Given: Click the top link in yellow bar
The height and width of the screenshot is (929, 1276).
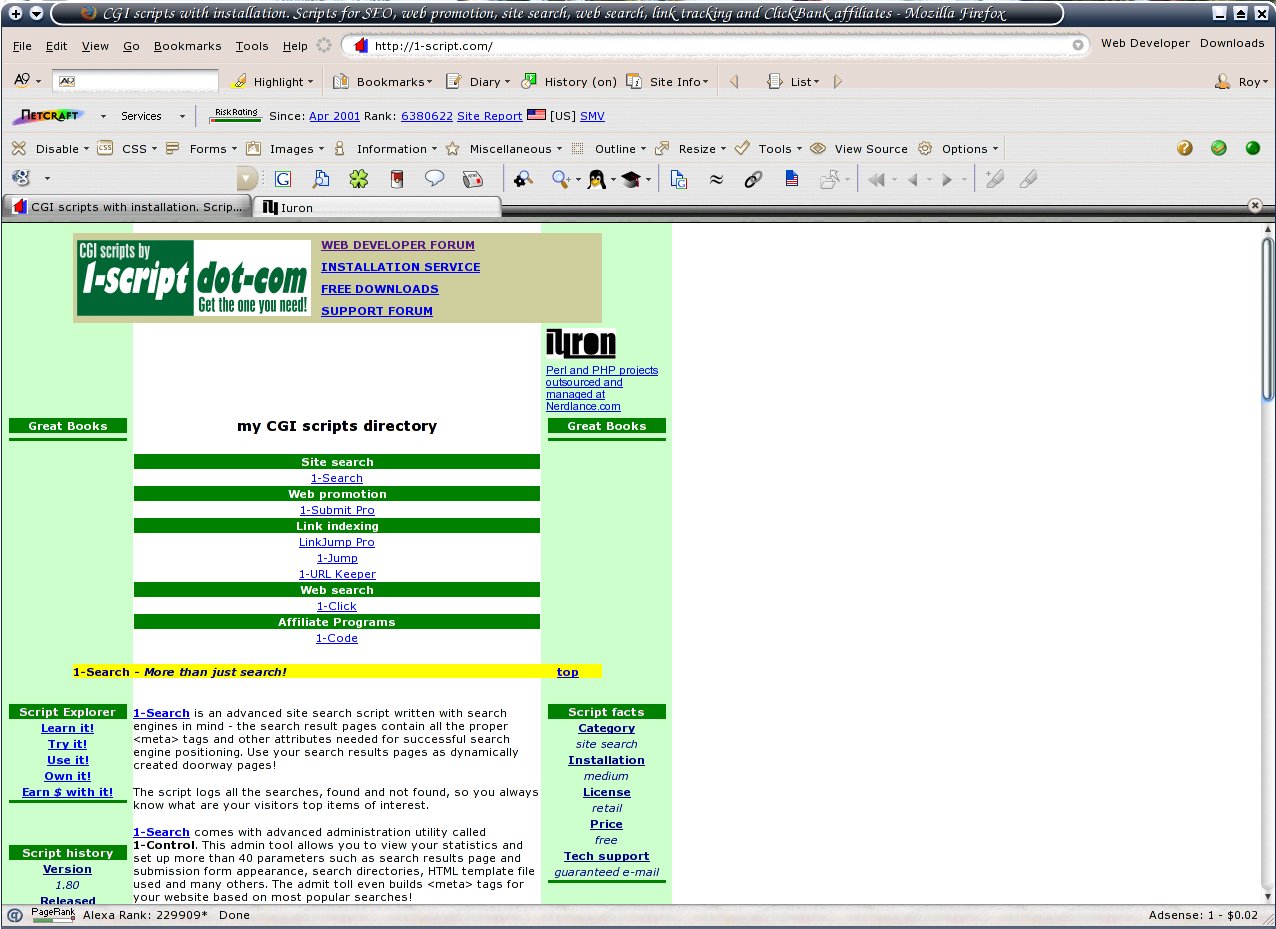Looking at the screenshot, I should [x=567, y=672].
